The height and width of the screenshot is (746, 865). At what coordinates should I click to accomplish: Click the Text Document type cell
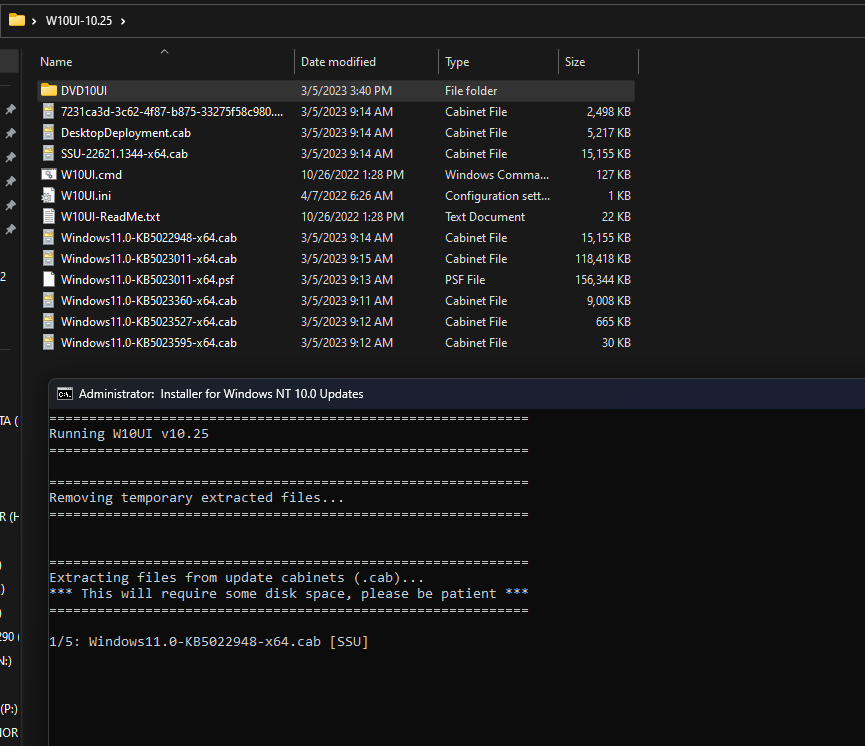tap(484, 216)
